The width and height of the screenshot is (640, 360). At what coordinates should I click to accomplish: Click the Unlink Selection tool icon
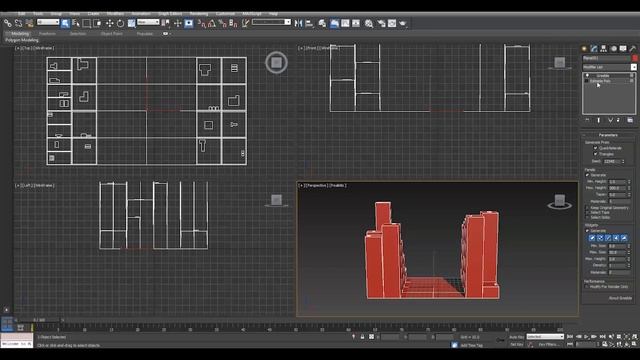click(x=18, y=23)
